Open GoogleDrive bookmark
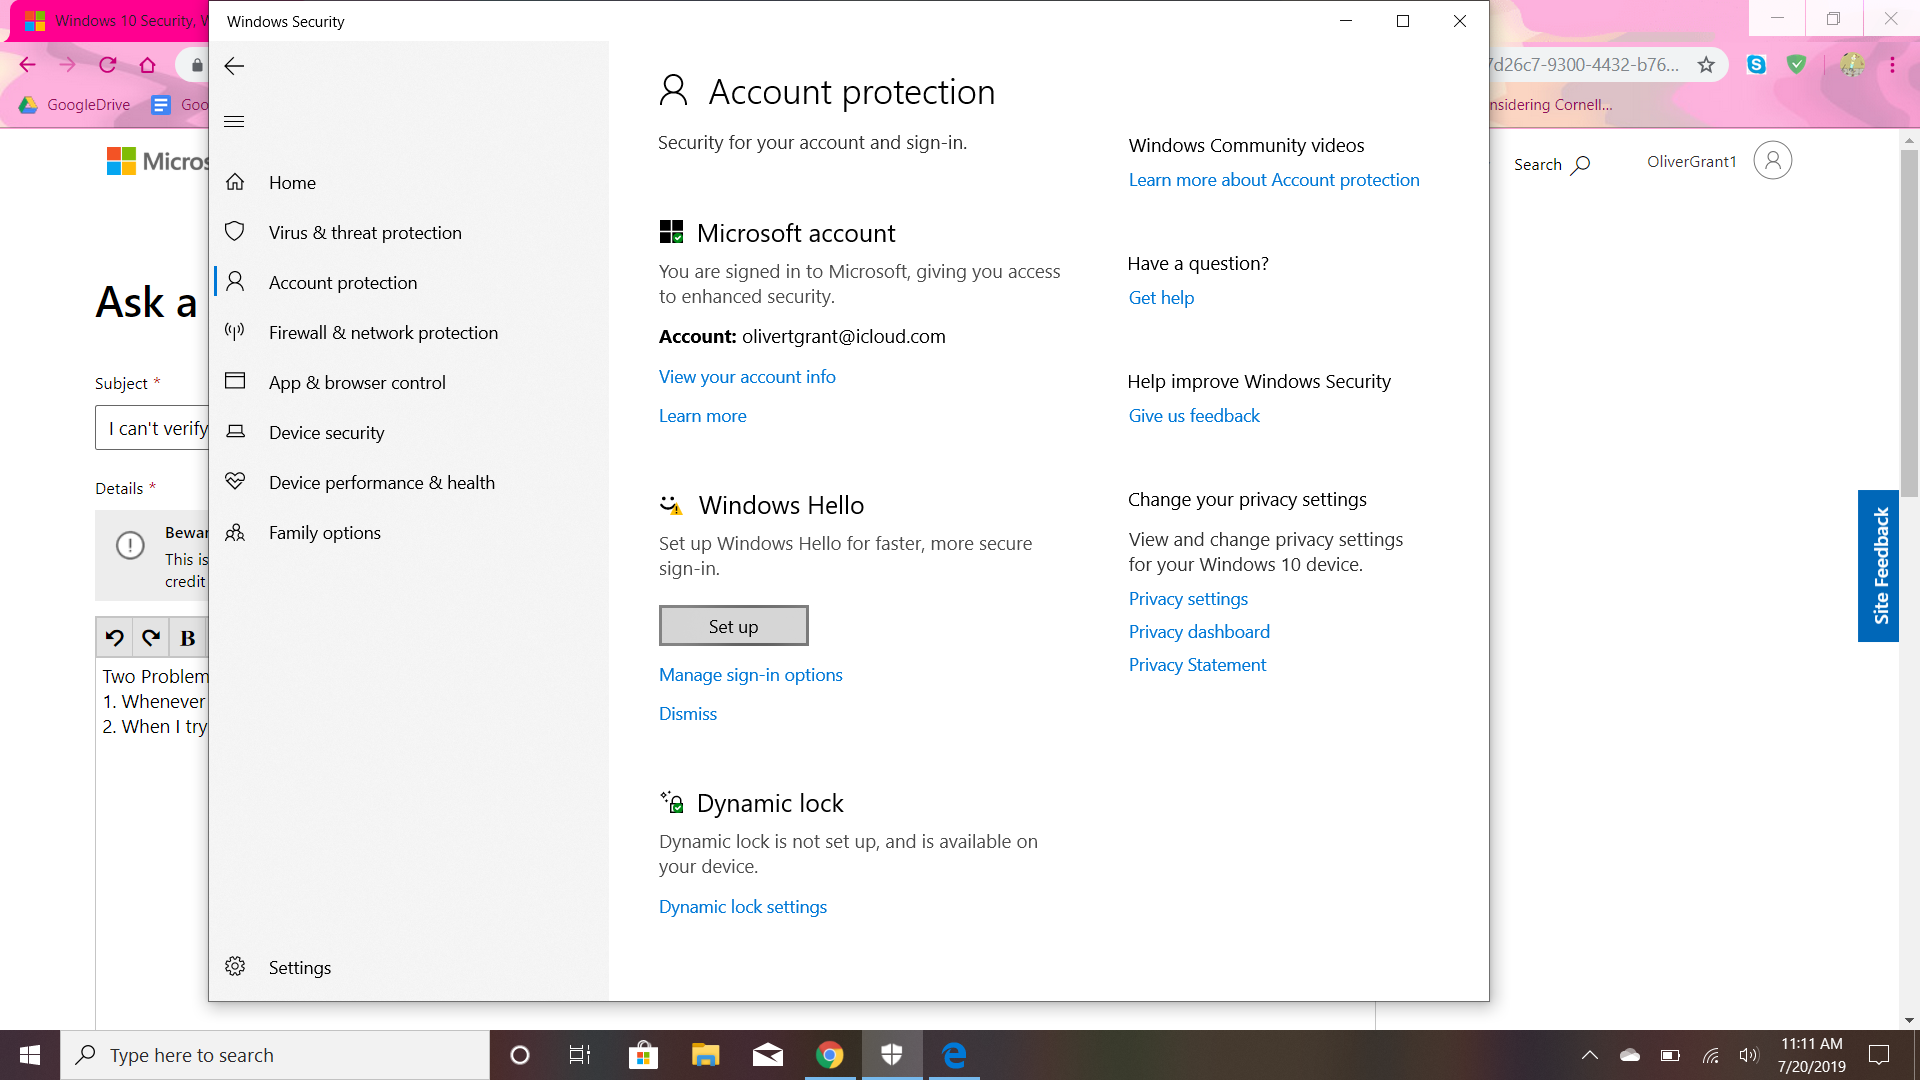Viewport: 1920px width, 1080px height. 75,105
